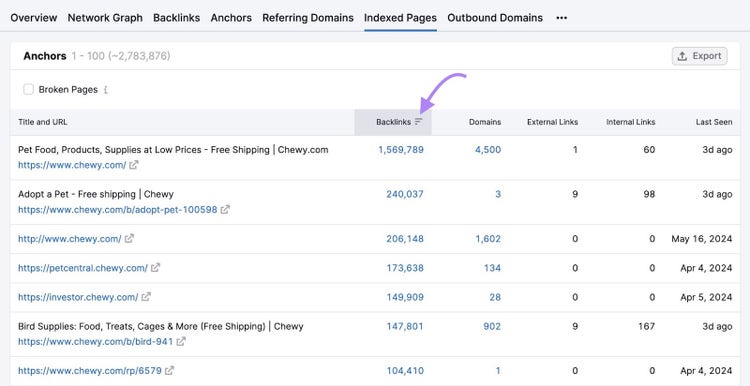Open external link icon beside bird-941 URL

pyautogui.click(x=181, y=342)
